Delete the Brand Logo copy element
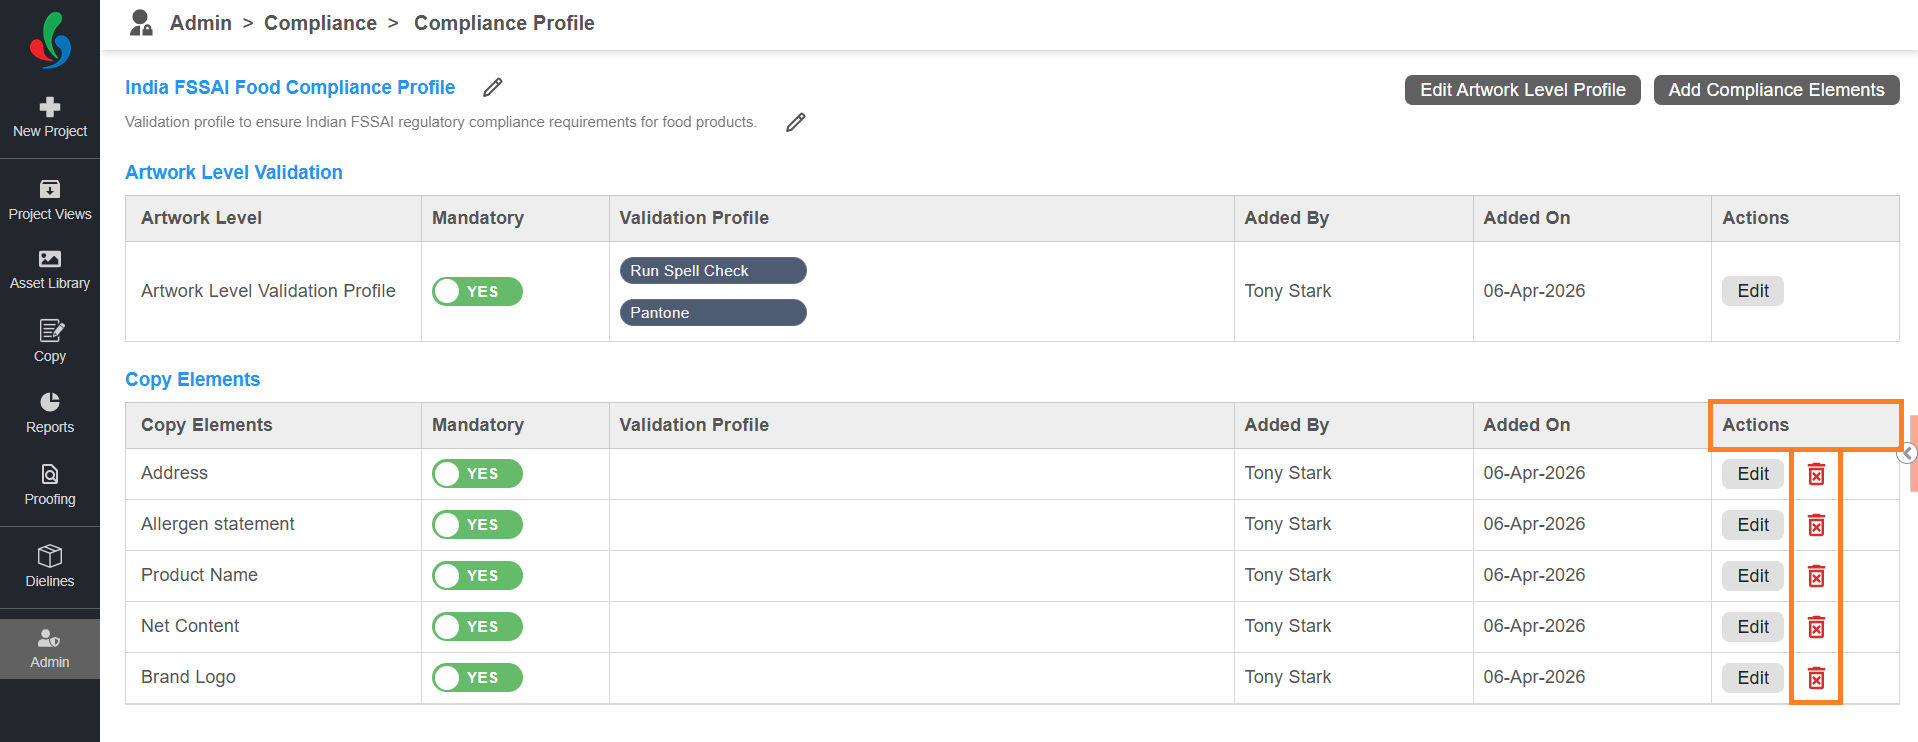Image resolution: width=1918 pixels, height=742 pixels. tap(1816, 678)
